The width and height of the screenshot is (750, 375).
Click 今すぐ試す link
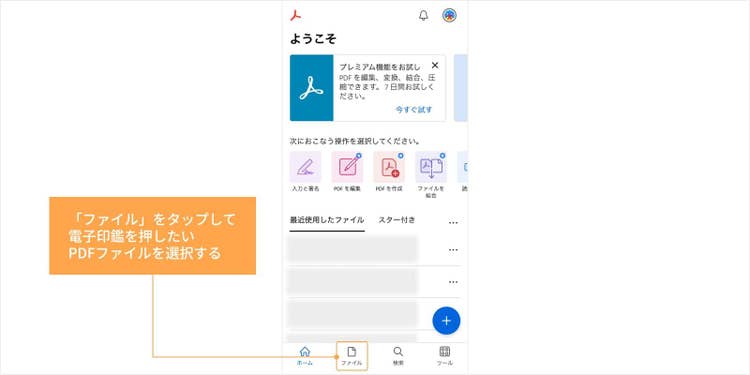point(414,110)
